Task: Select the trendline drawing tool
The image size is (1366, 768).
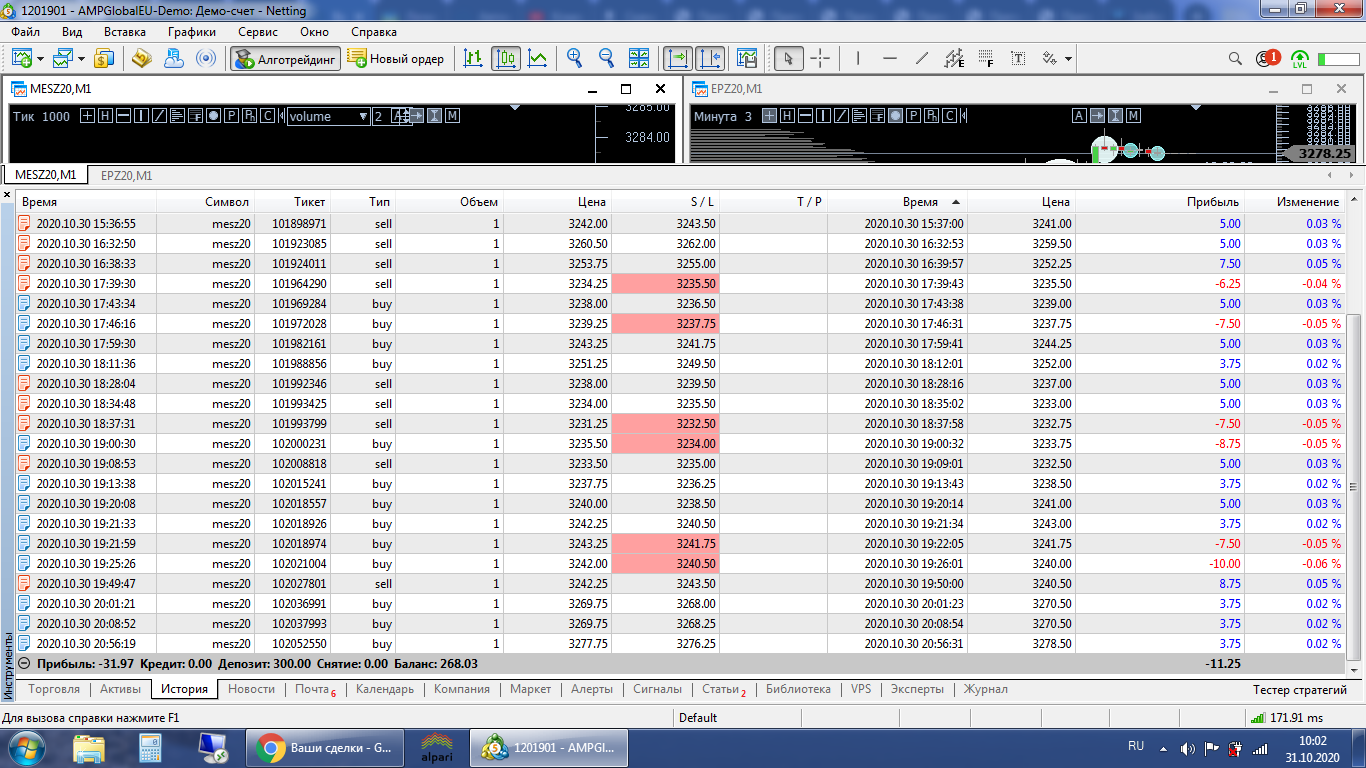Action: 922,58
